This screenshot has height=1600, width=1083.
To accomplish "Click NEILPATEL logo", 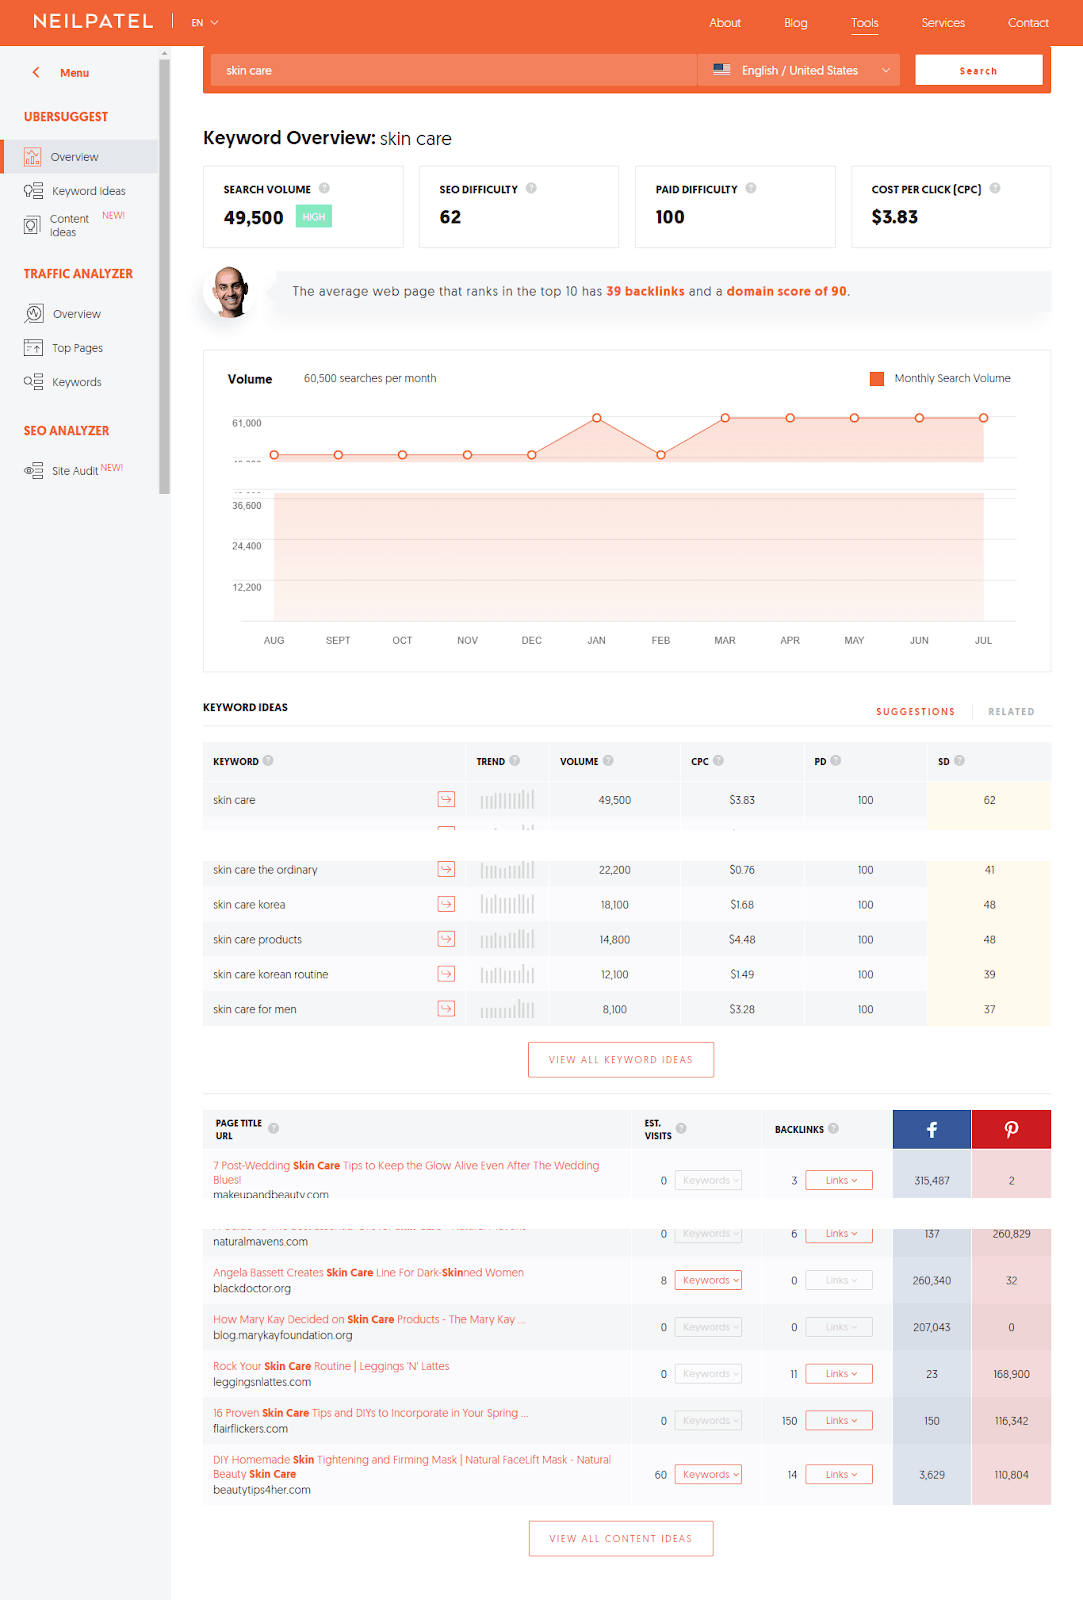I will [x=93, y=21].
